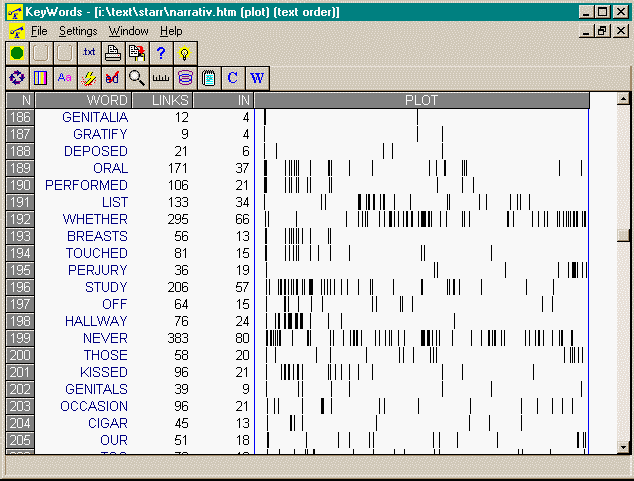Open the Settings menu

pyautogui.click(x=78, y=31)
